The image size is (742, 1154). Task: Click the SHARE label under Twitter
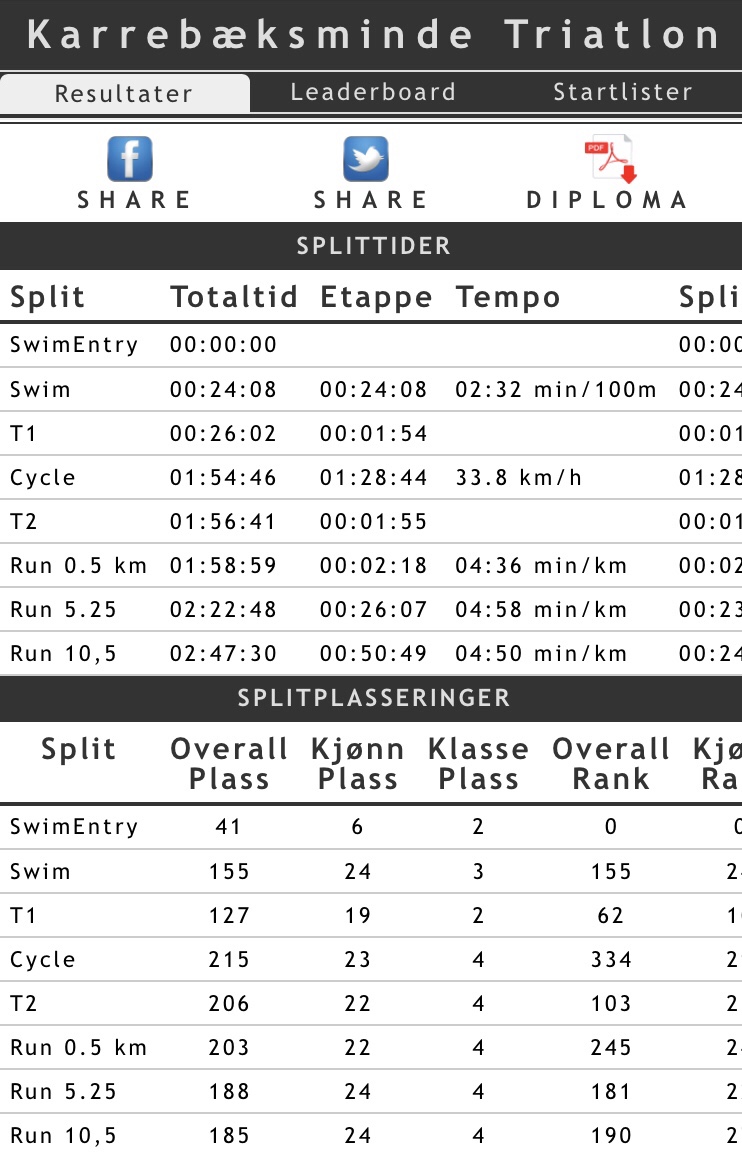pyautogui.click(x=371, y=200)
